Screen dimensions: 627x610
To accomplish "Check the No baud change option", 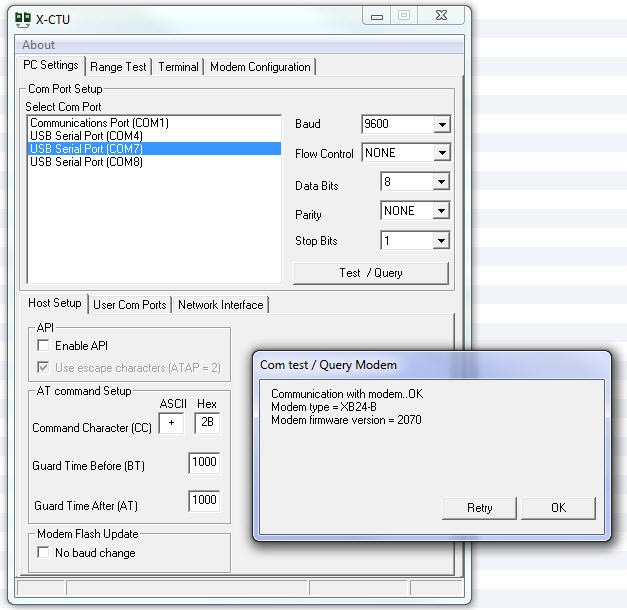I will point(43,553).
